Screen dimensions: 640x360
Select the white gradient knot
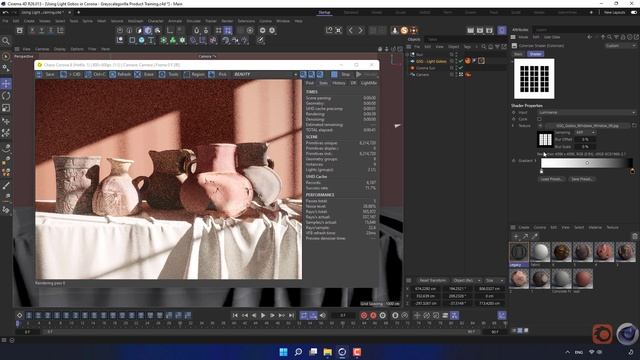(x=542, y=171)
